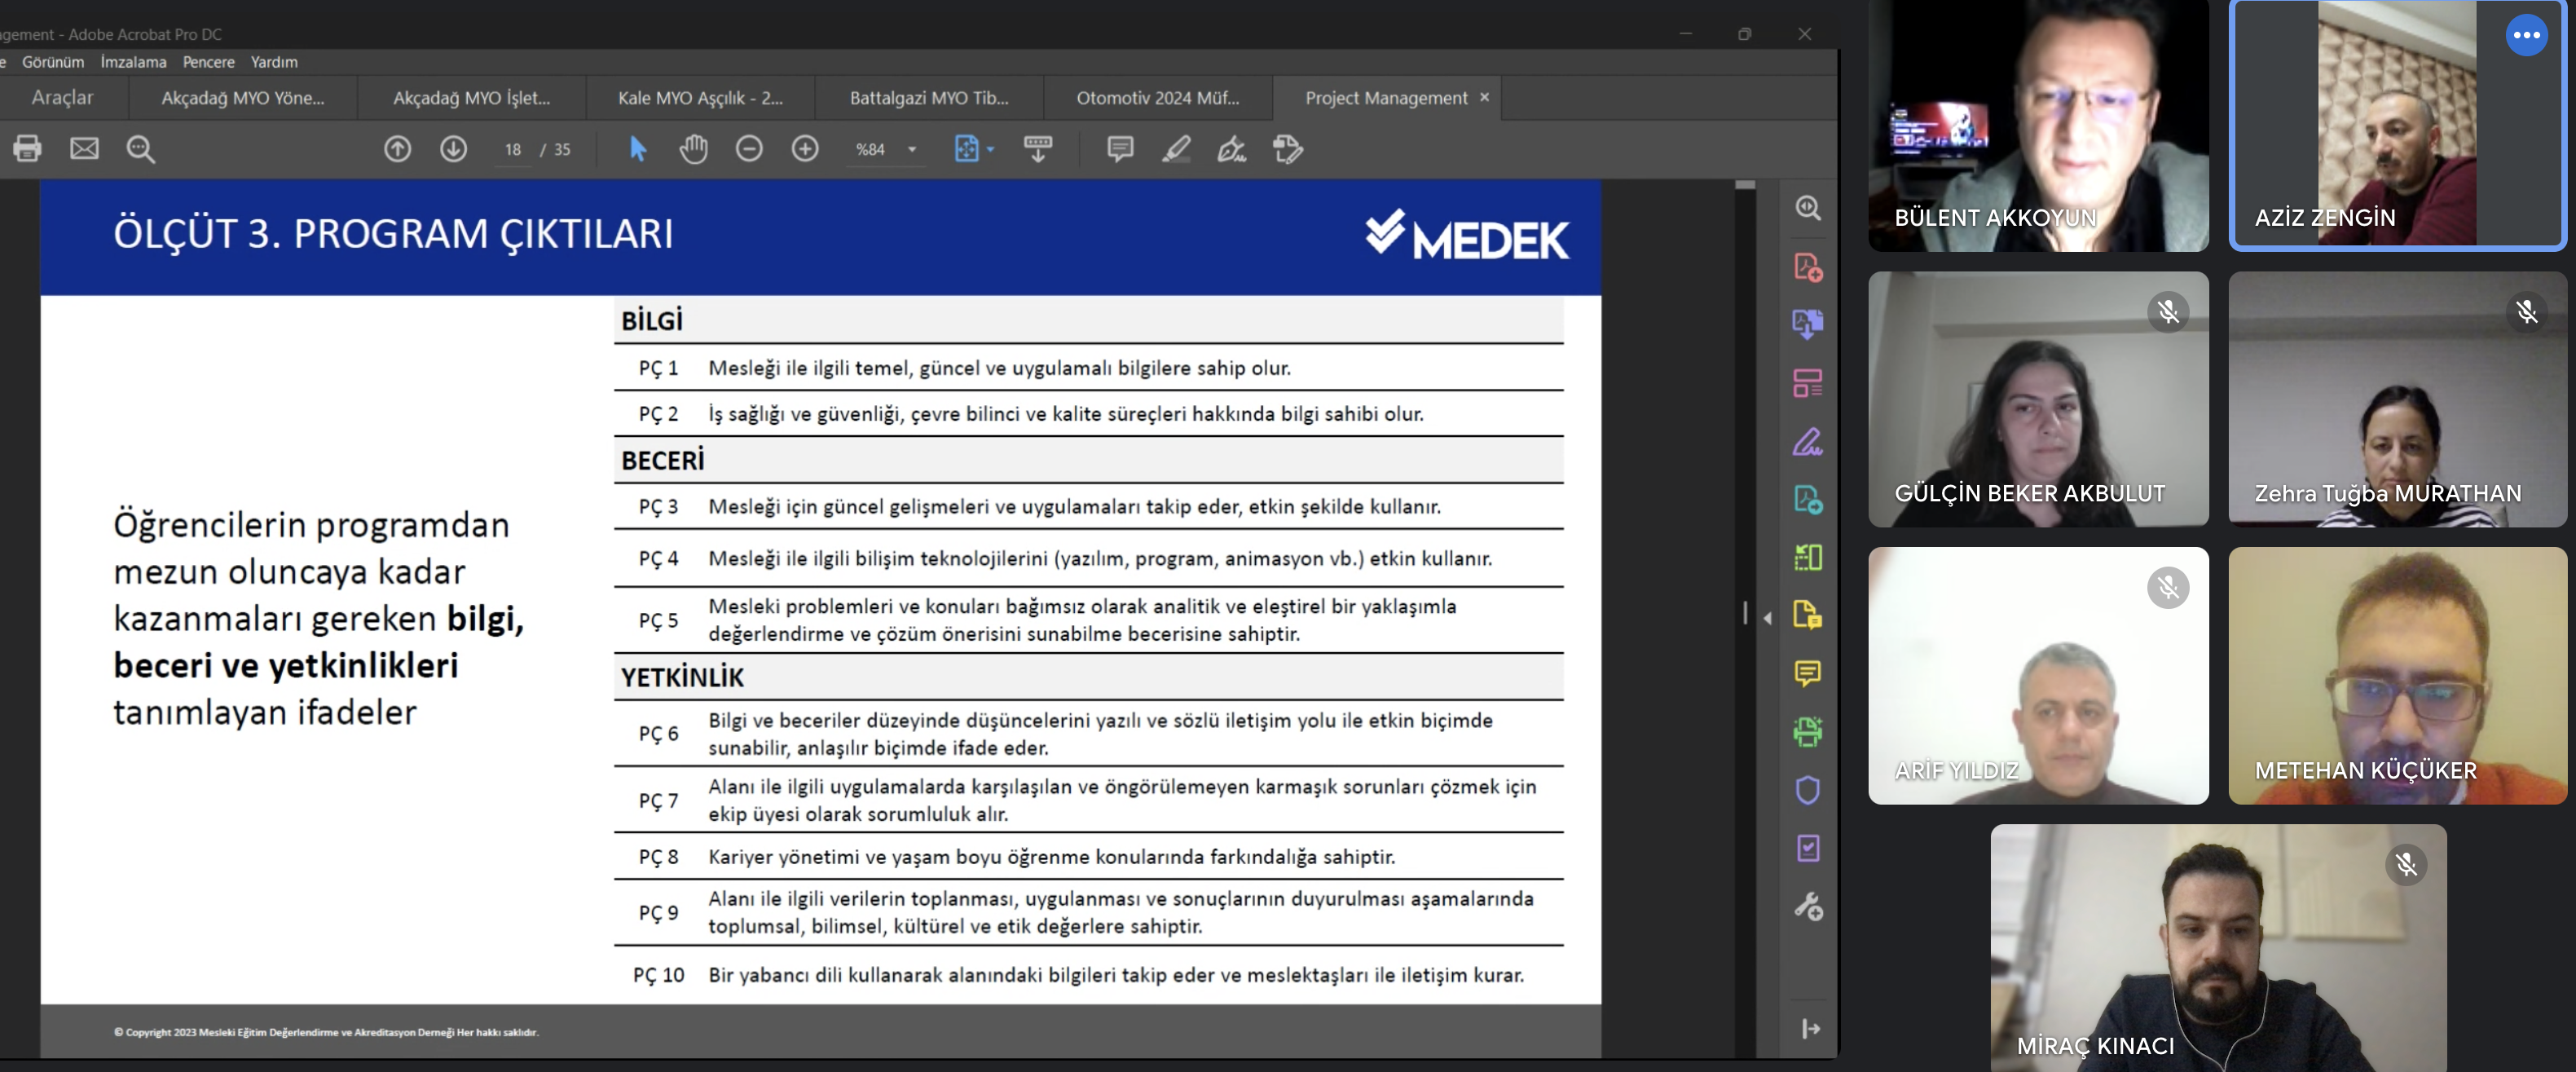Close the Project Management tab
The width and height of the screenshot is (2576, 1072).
pos(1484,97)
